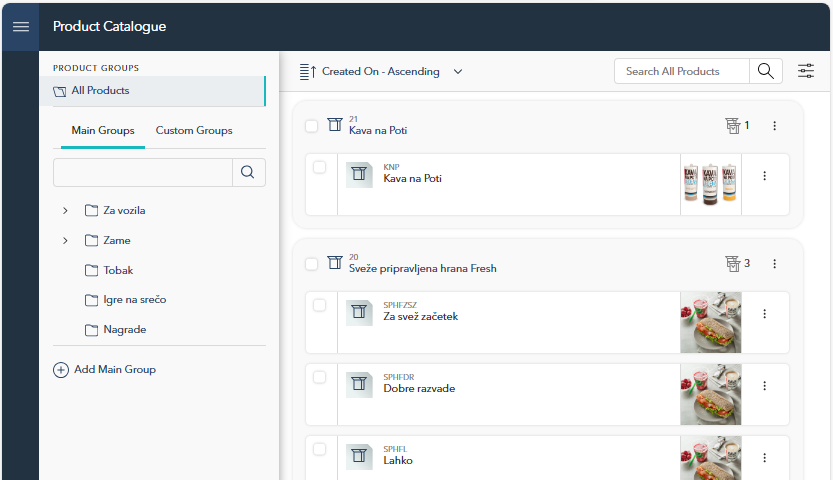This screenshot has height=480, width=833.
Task: Check the Lahko product checkbox
Action: pyautogui.click(x=319, y=449)
